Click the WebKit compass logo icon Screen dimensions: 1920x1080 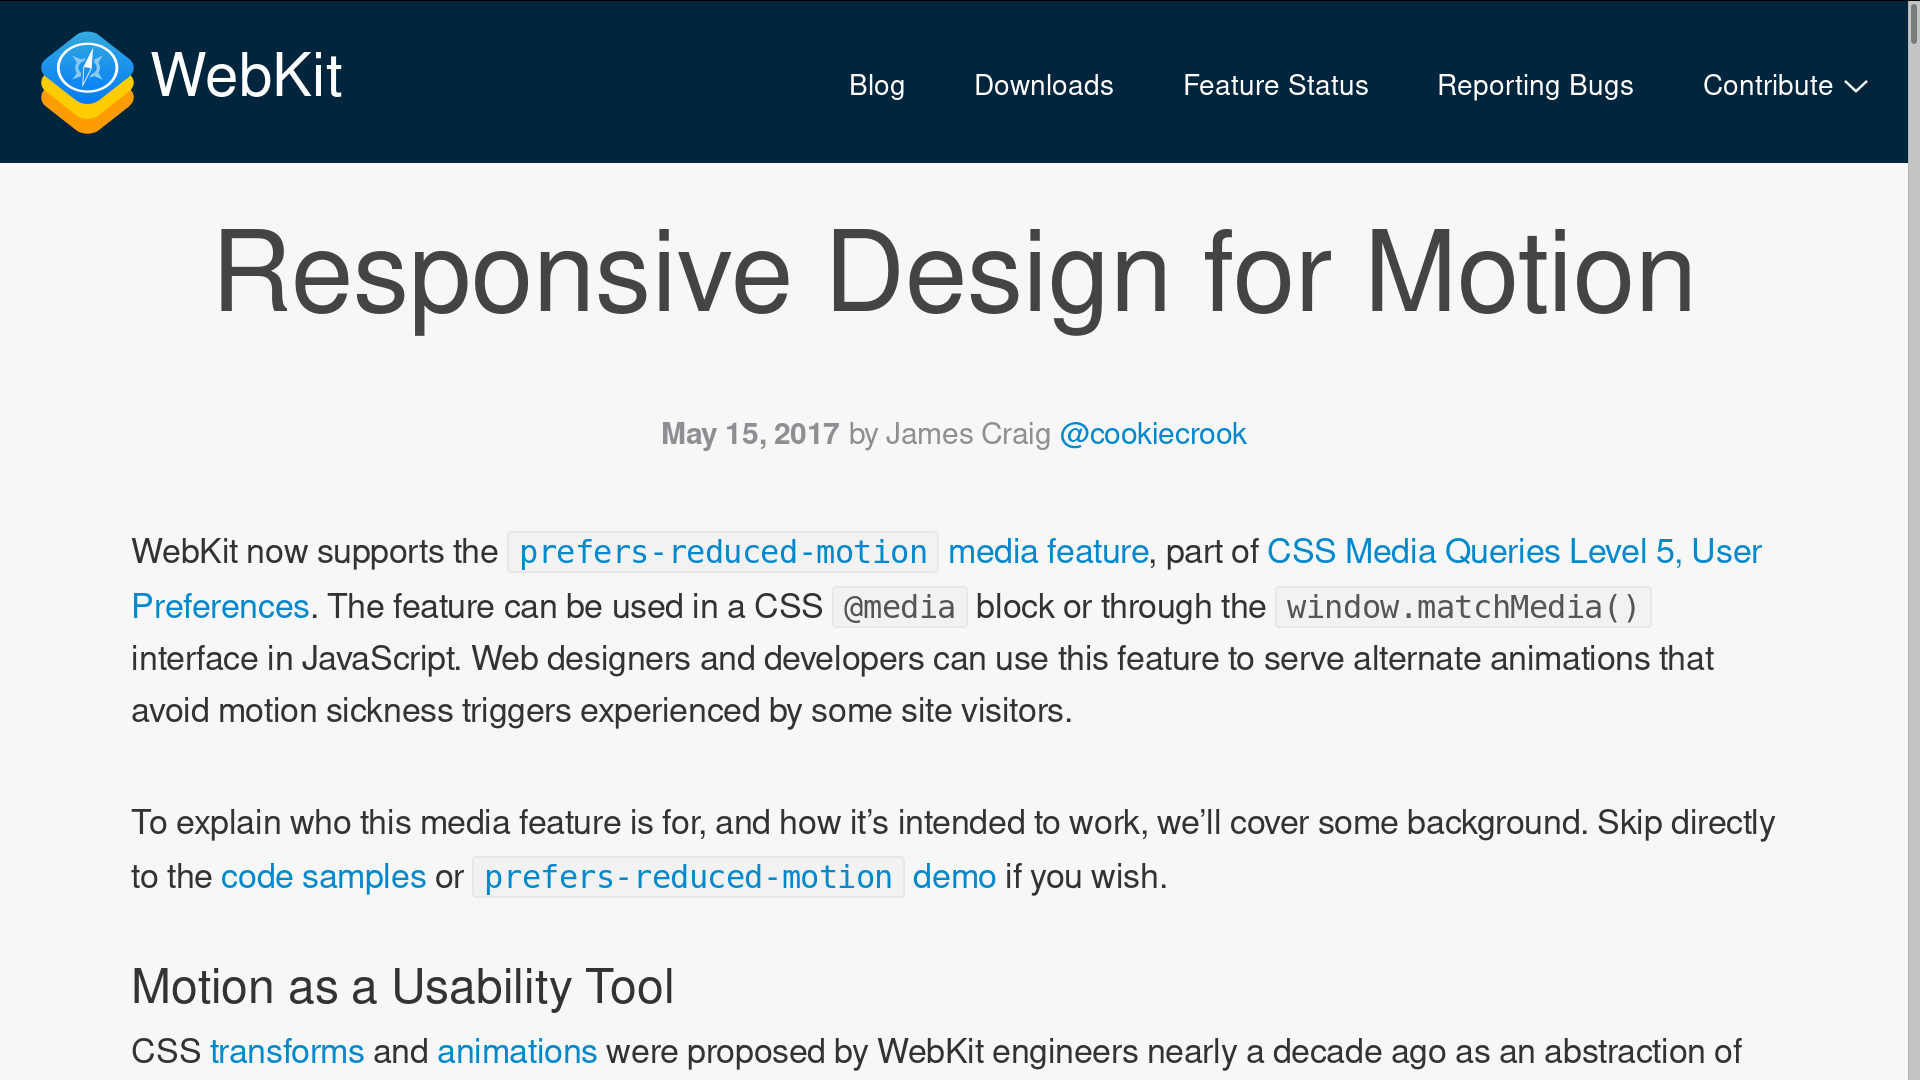coord(87,82)
